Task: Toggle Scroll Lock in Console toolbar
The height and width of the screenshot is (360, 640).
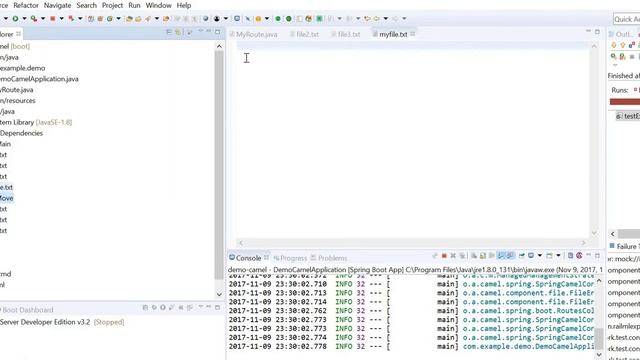Action: [482, 256]
